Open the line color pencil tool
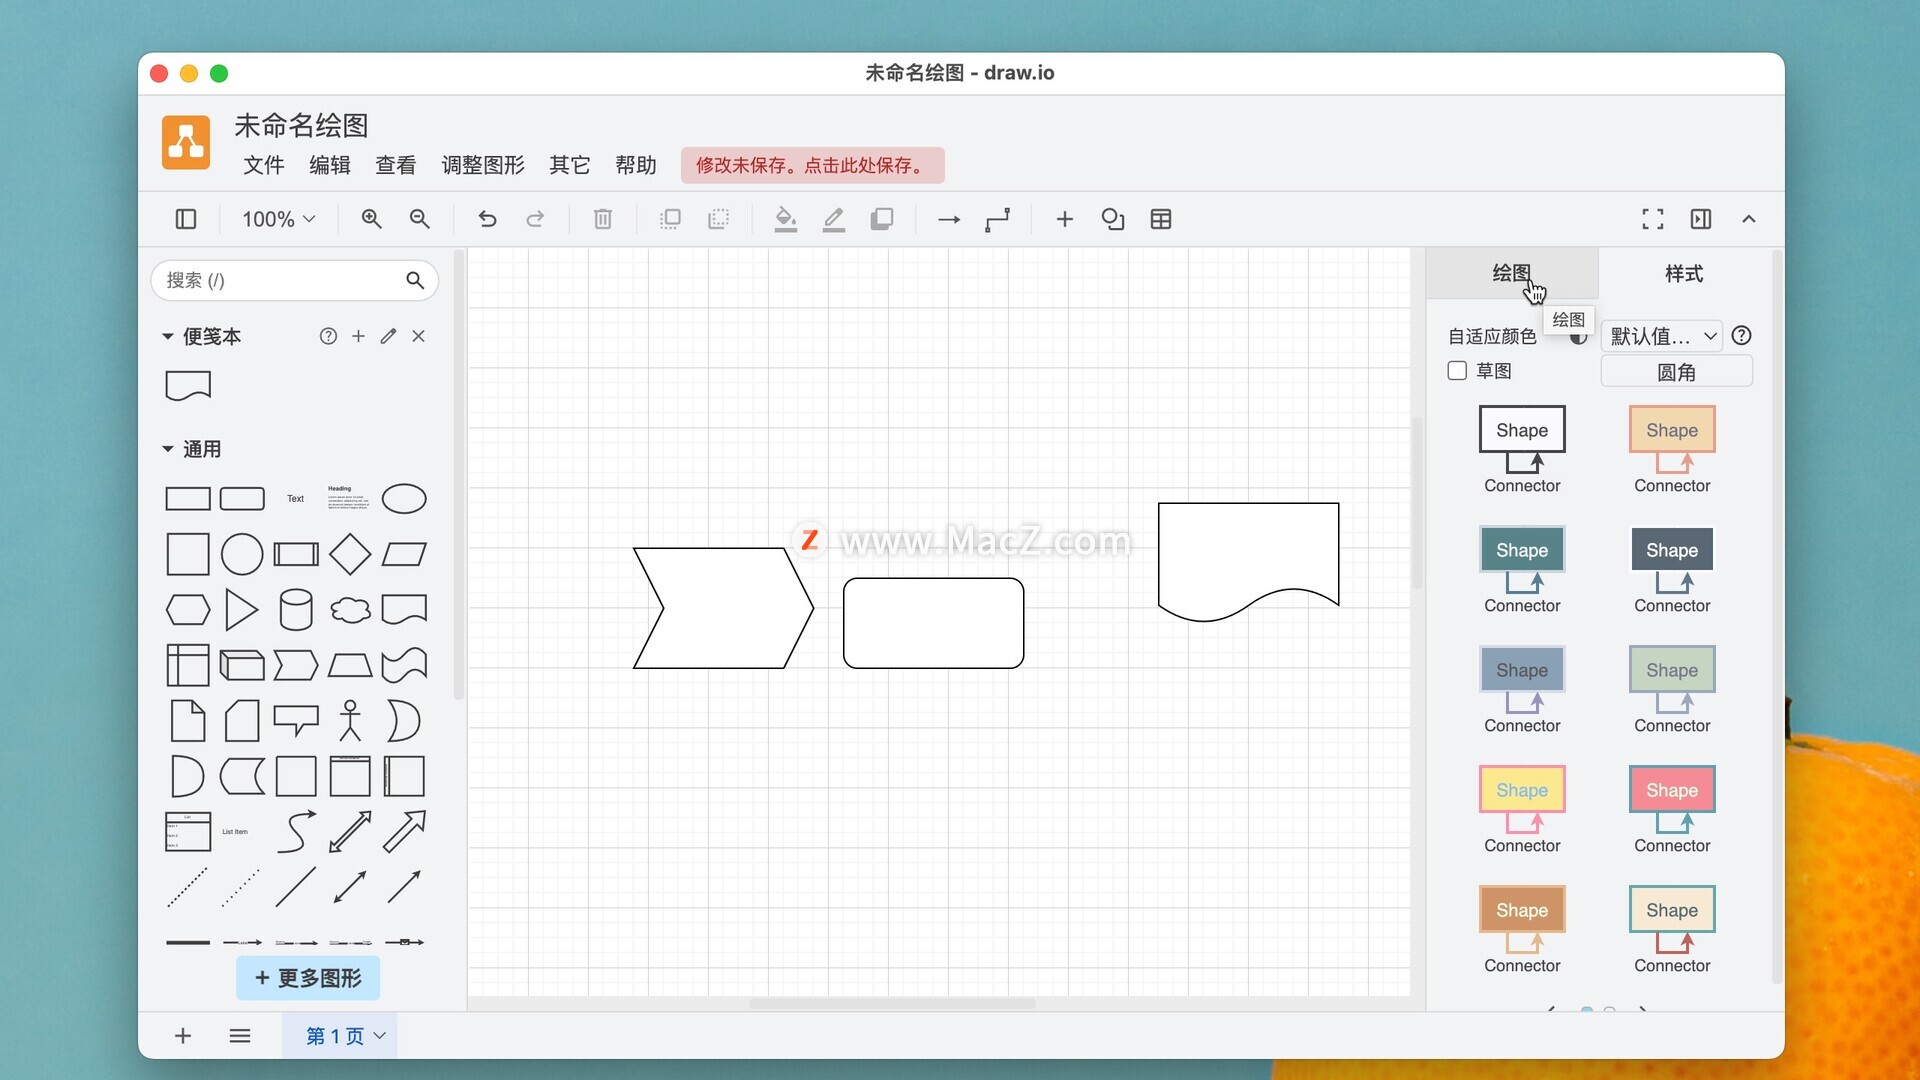 [834, 219]
